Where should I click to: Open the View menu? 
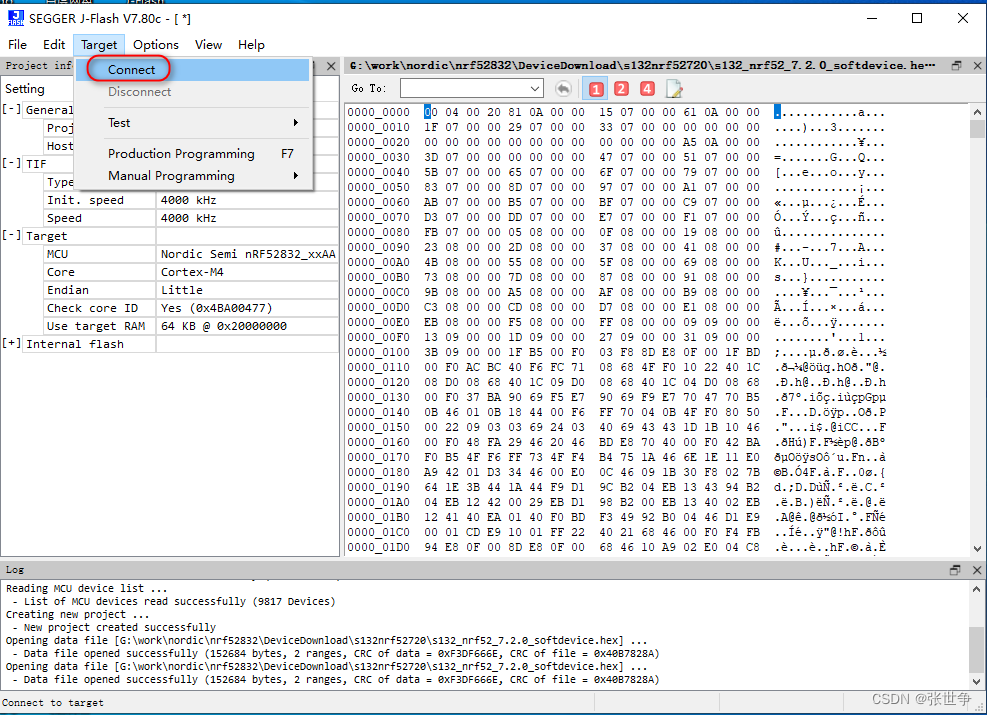click(x=208, y=45)
